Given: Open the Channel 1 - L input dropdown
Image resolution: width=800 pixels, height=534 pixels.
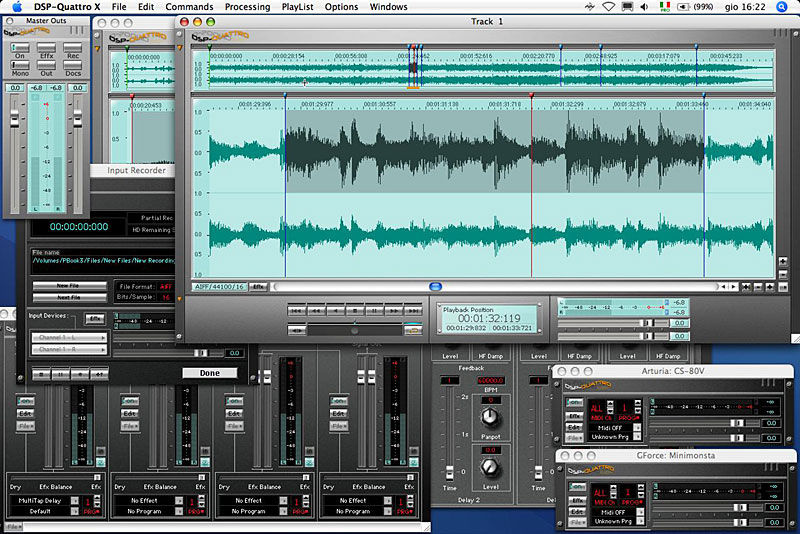Looking at the screenshot, I should 71,338.
